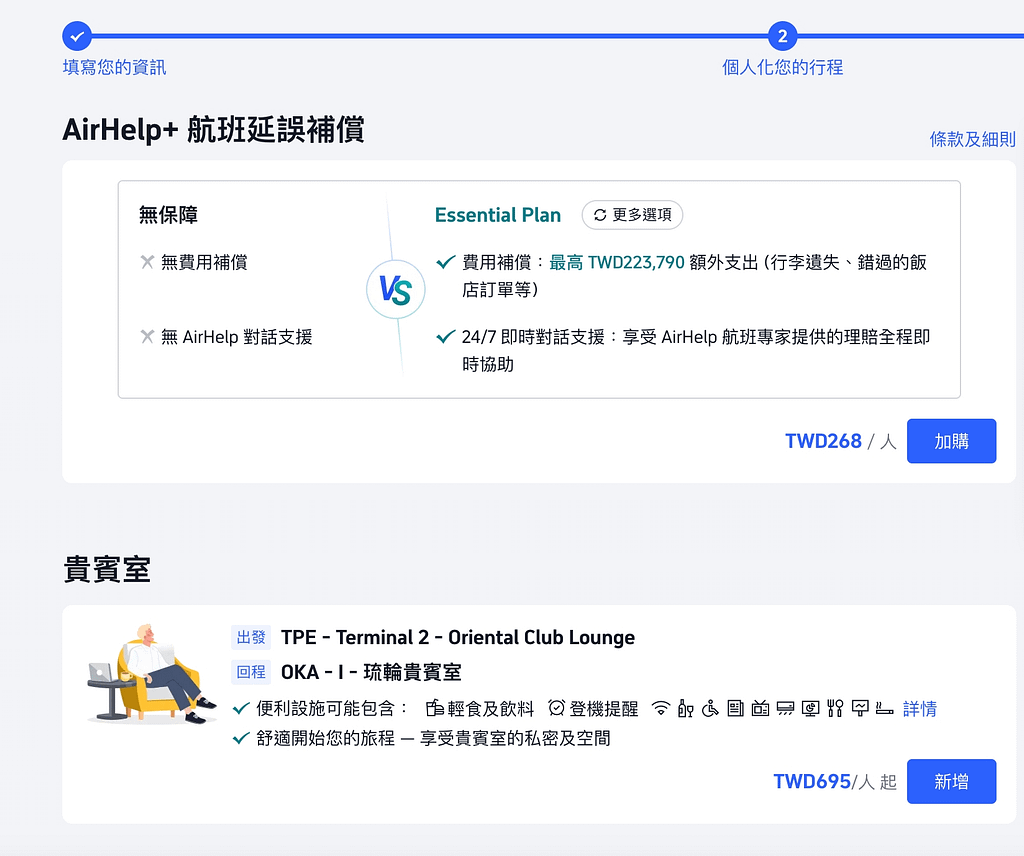Viewport: 1024px width, 856px height.
Task: Click the newspaper amenity icon
Action: (735, 708)
